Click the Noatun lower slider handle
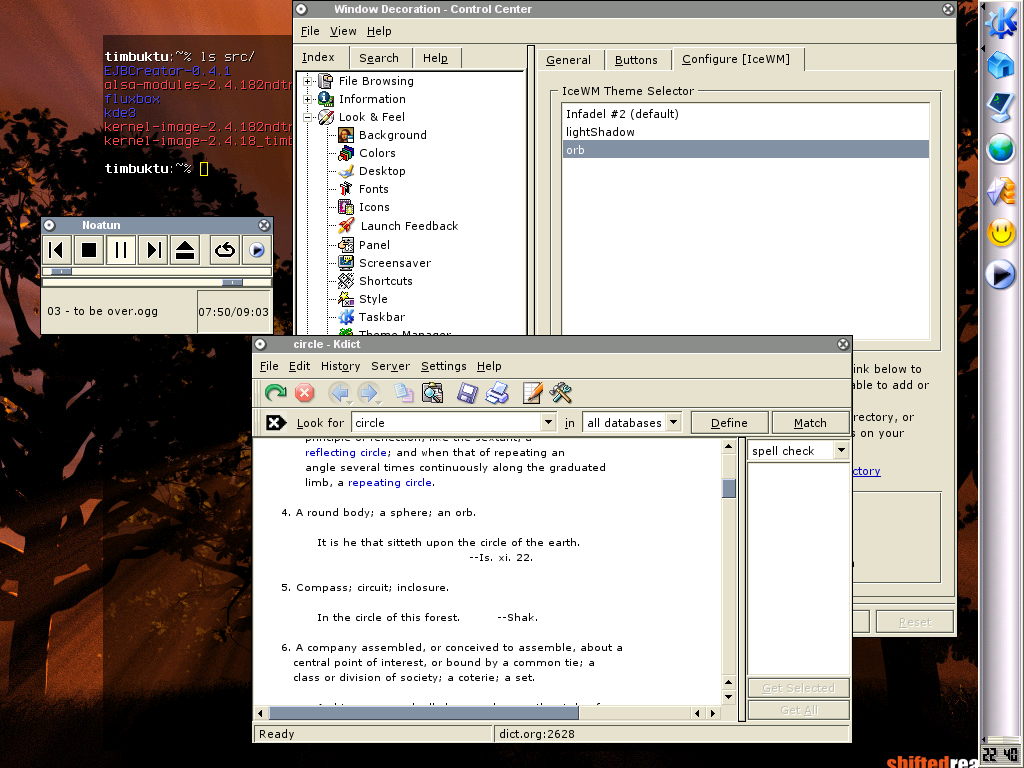Screen dimensions: 1024x768 [232, 282]
